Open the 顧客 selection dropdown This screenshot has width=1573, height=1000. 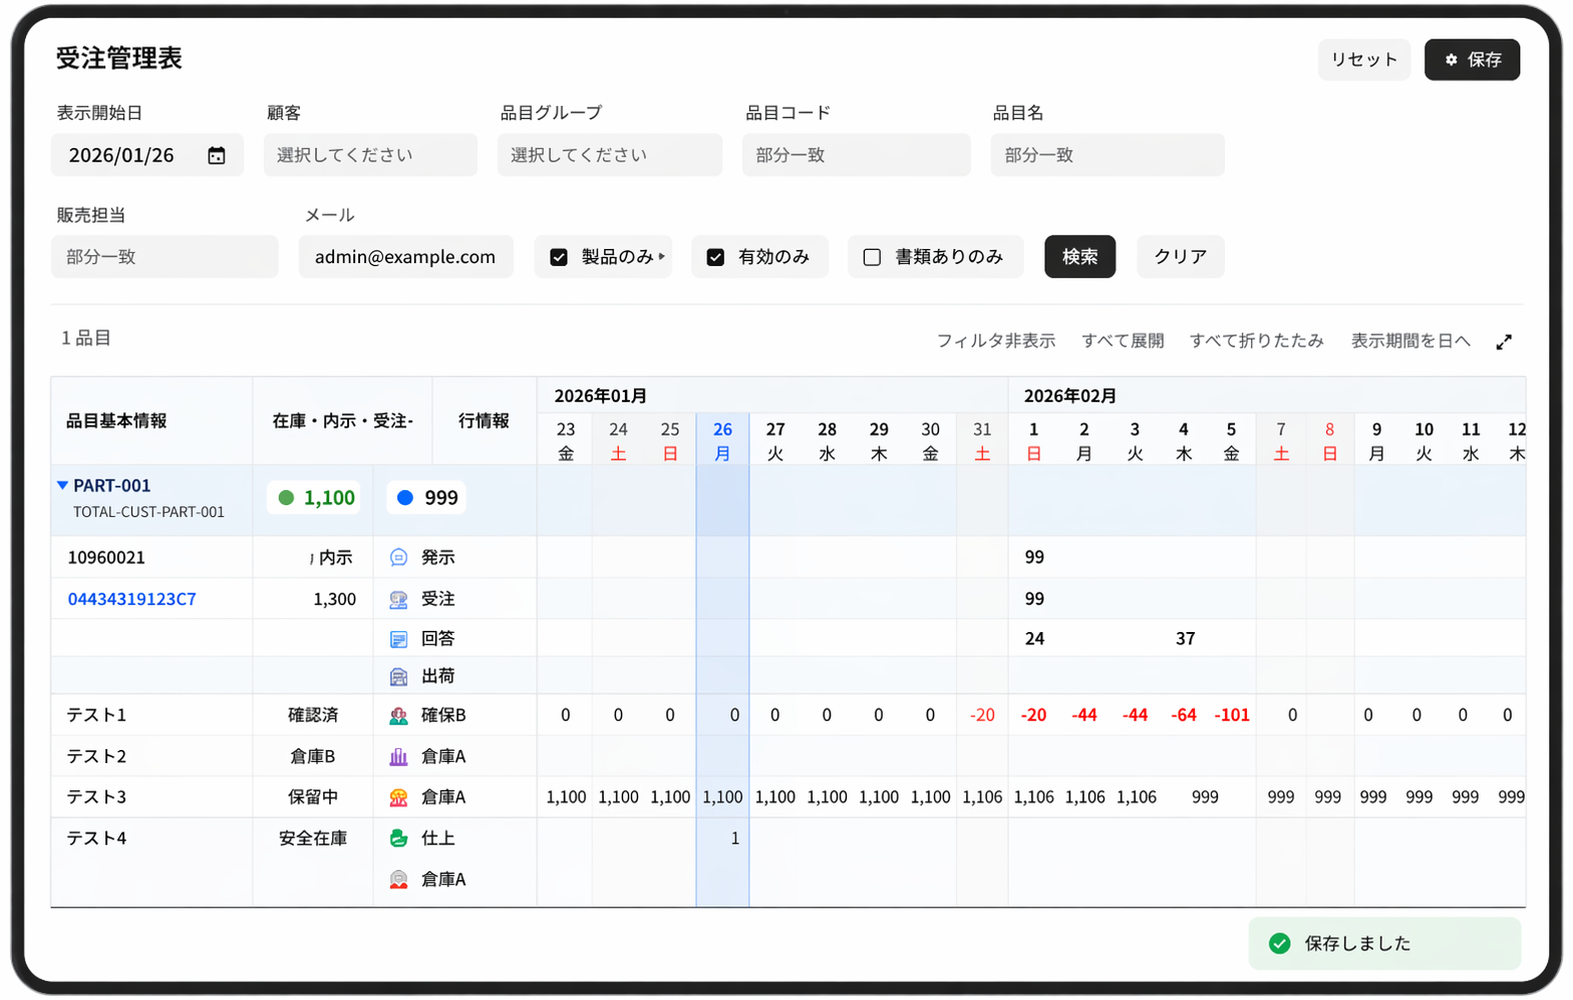click(x=370, y=156)
